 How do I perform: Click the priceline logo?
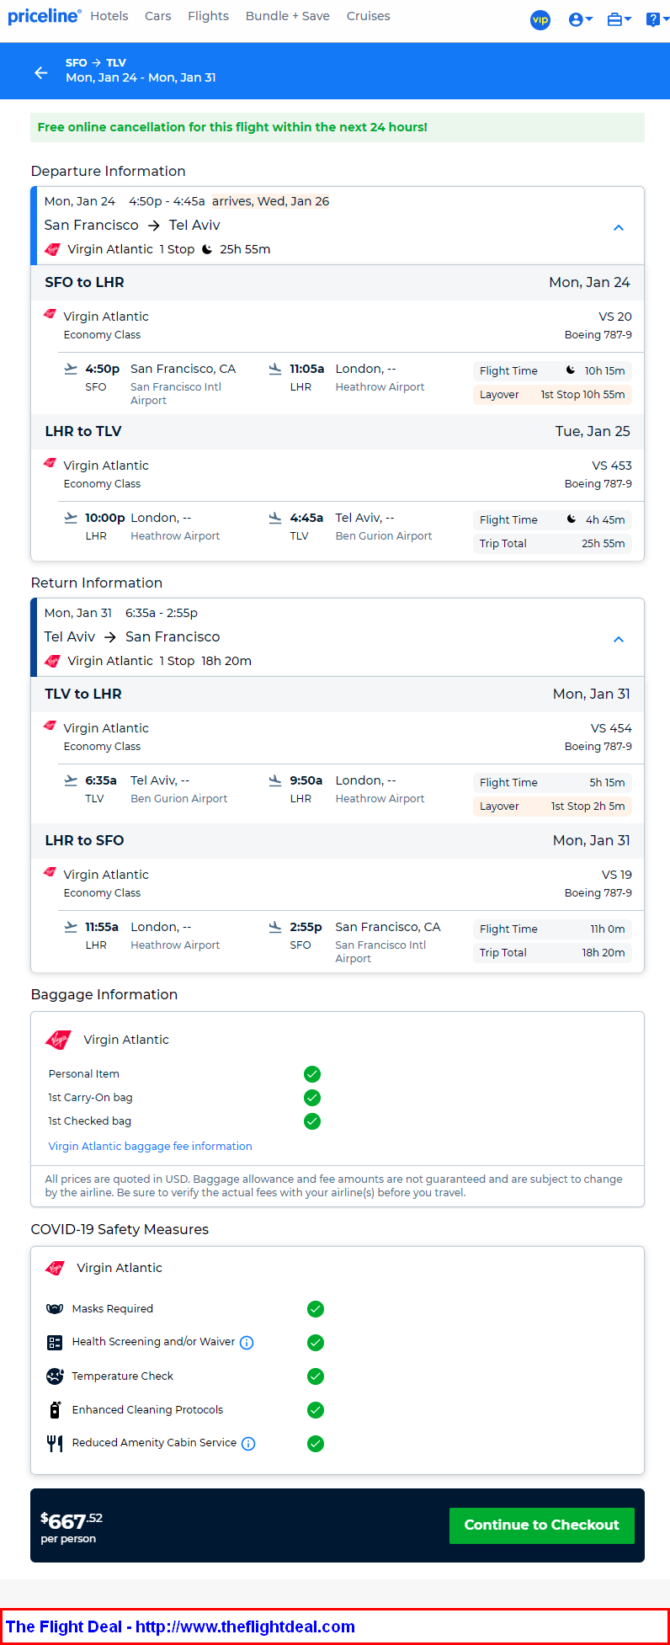(45, 16)
